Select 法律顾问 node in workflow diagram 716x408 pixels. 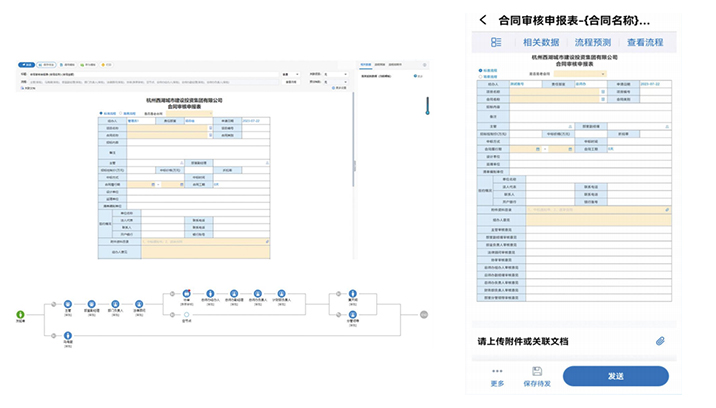pyautogui.click(x=139, y=304)
